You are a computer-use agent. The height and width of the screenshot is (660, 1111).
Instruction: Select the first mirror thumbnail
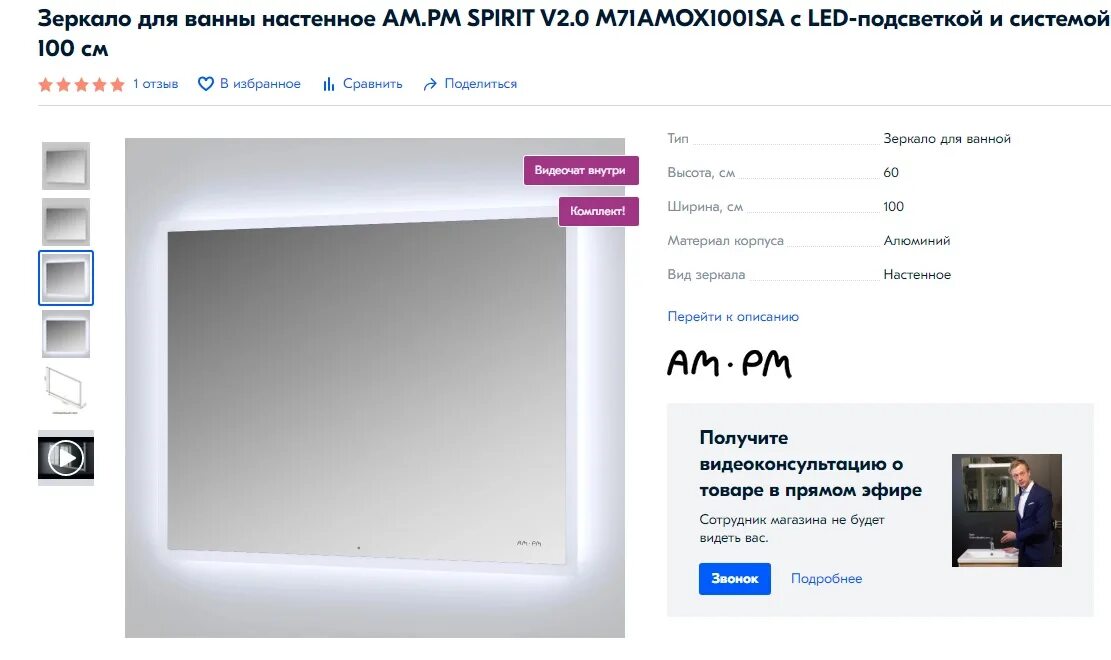66,166
